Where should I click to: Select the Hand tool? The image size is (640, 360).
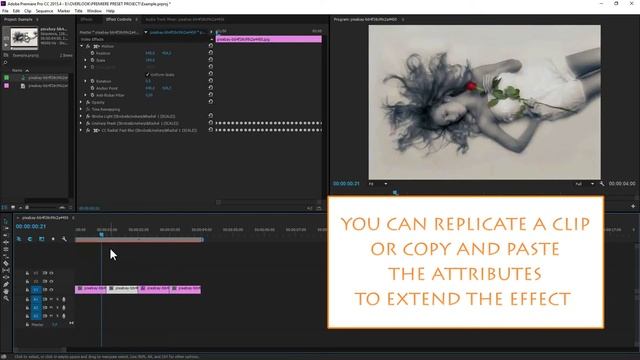click(x=6, y=291)
